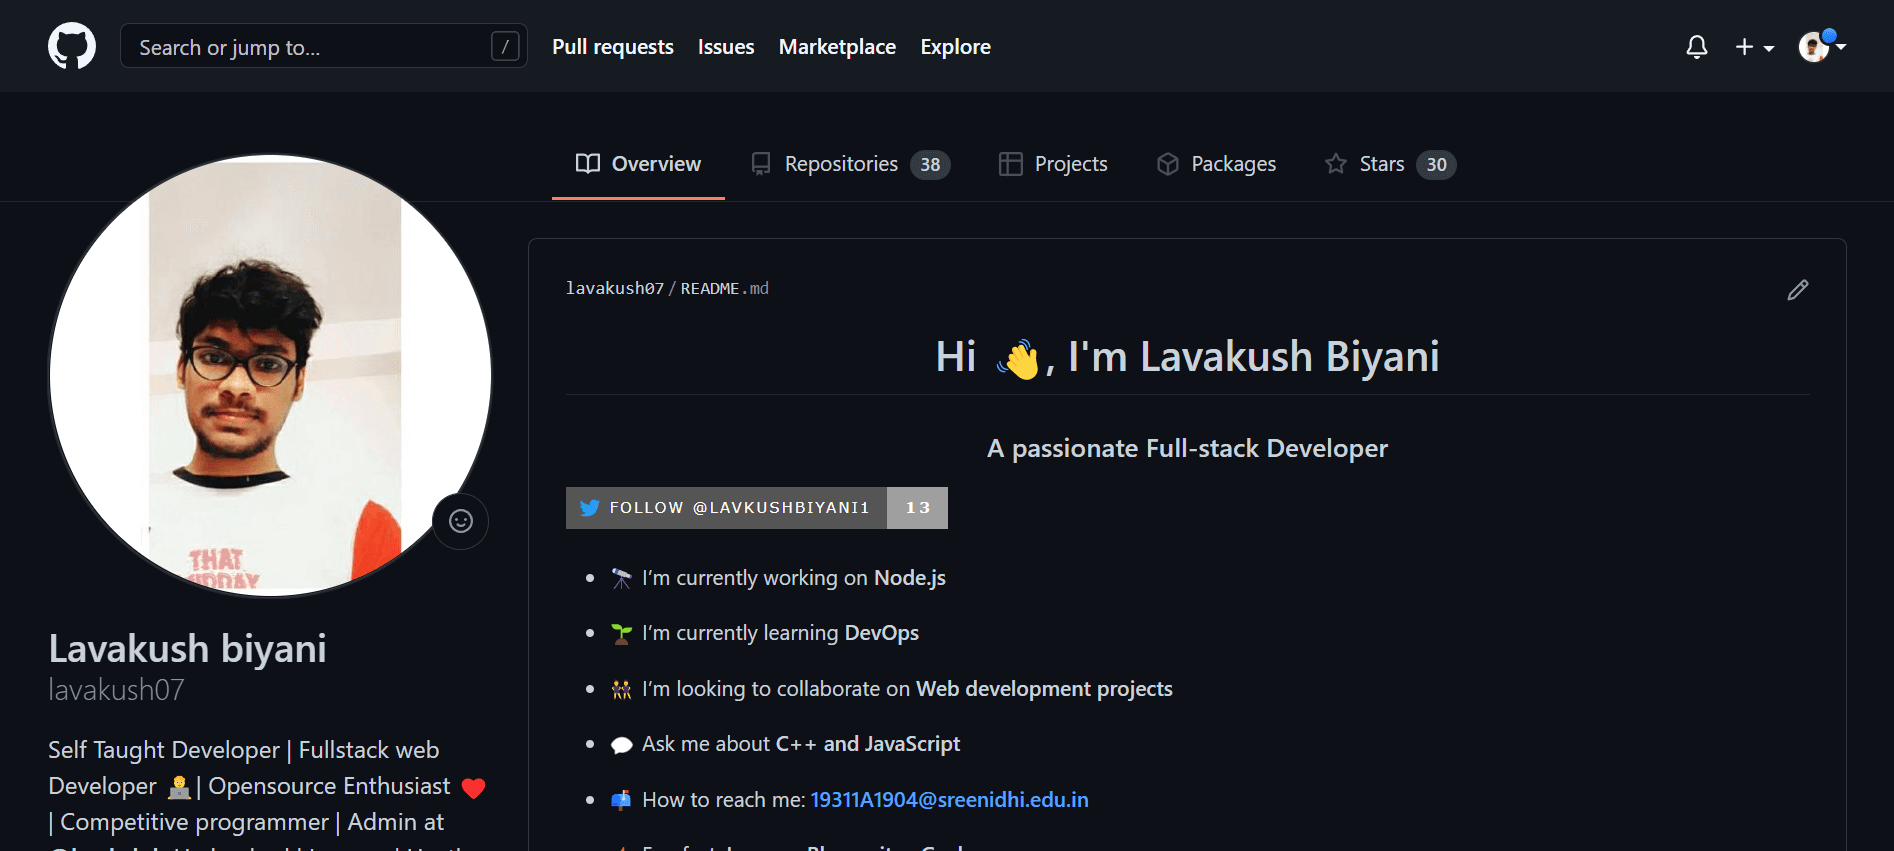Click the 19311A1904@sreenidhi.edu.in email link
This screenshot has height=851, width=1894.
948,800
